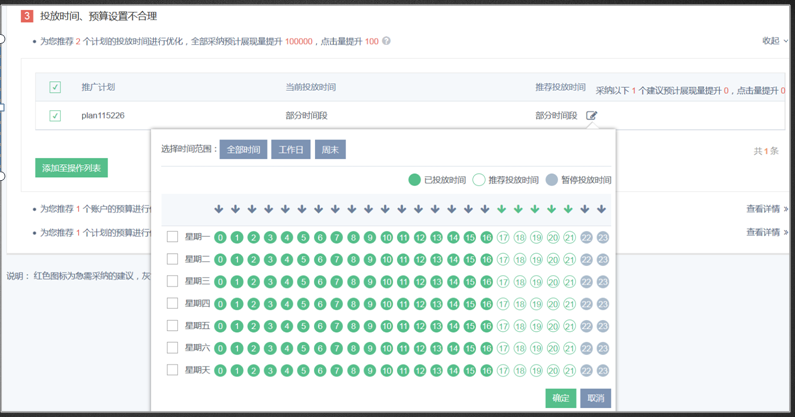
Task: Check the 星期天 row checkbox
Action: point(172,370)
